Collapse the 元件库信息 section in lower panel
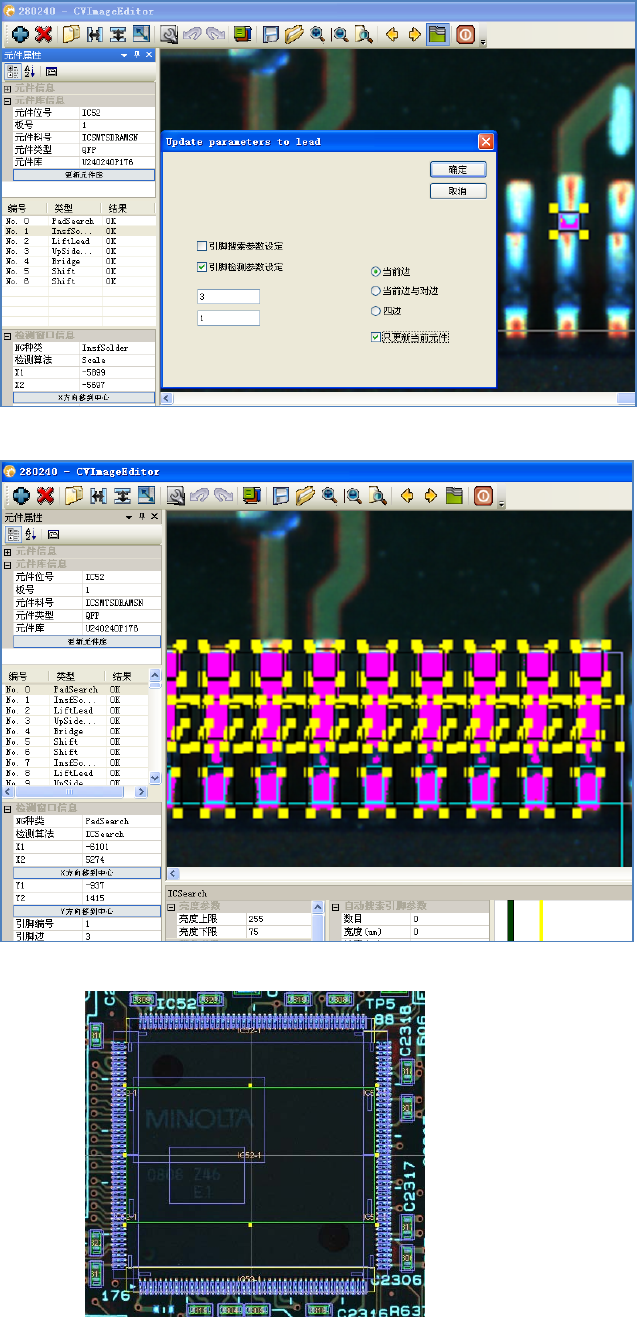The width and height of the screenshot is (637, 1317). coord(7,564)
